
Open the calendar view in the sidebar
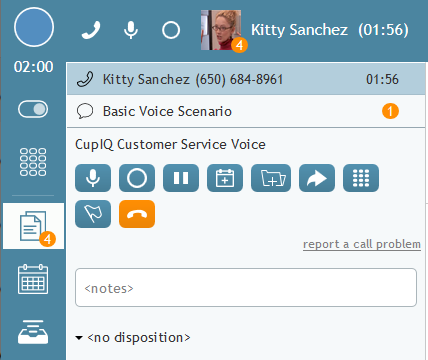(33, 279)
